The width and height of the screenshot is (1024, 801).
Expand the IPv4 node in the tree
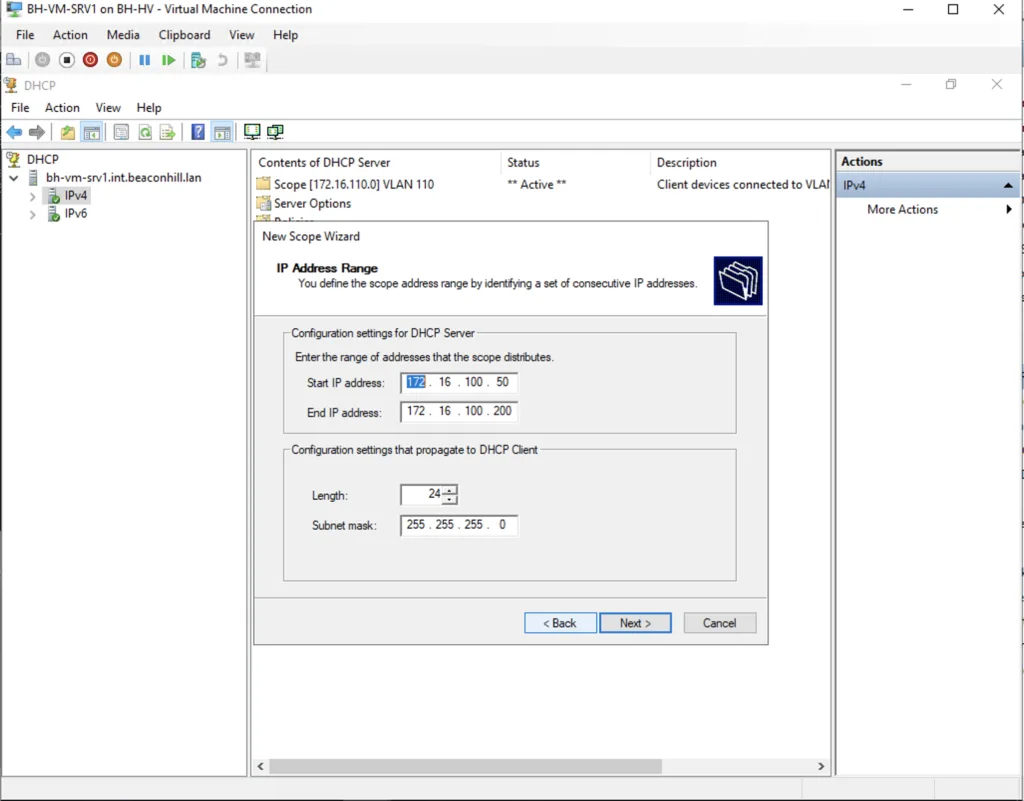pos(32,196)
